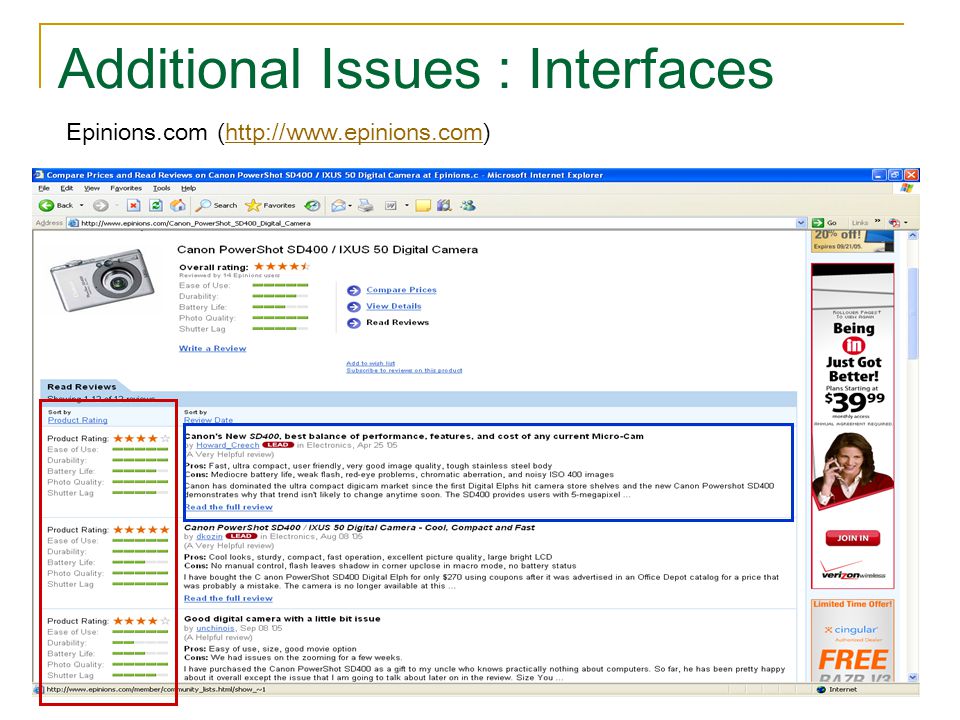
Task: Click the vertical scrollbar up arrow
Action: point(913,236)
